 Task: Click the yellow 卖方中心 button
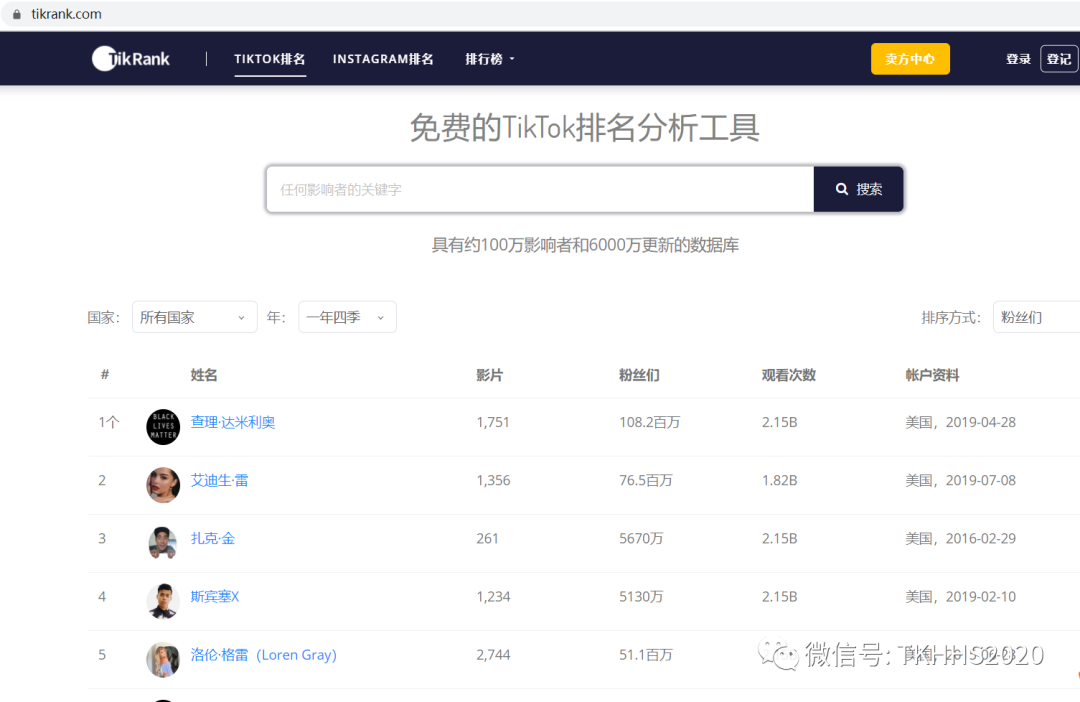[910, 59]
